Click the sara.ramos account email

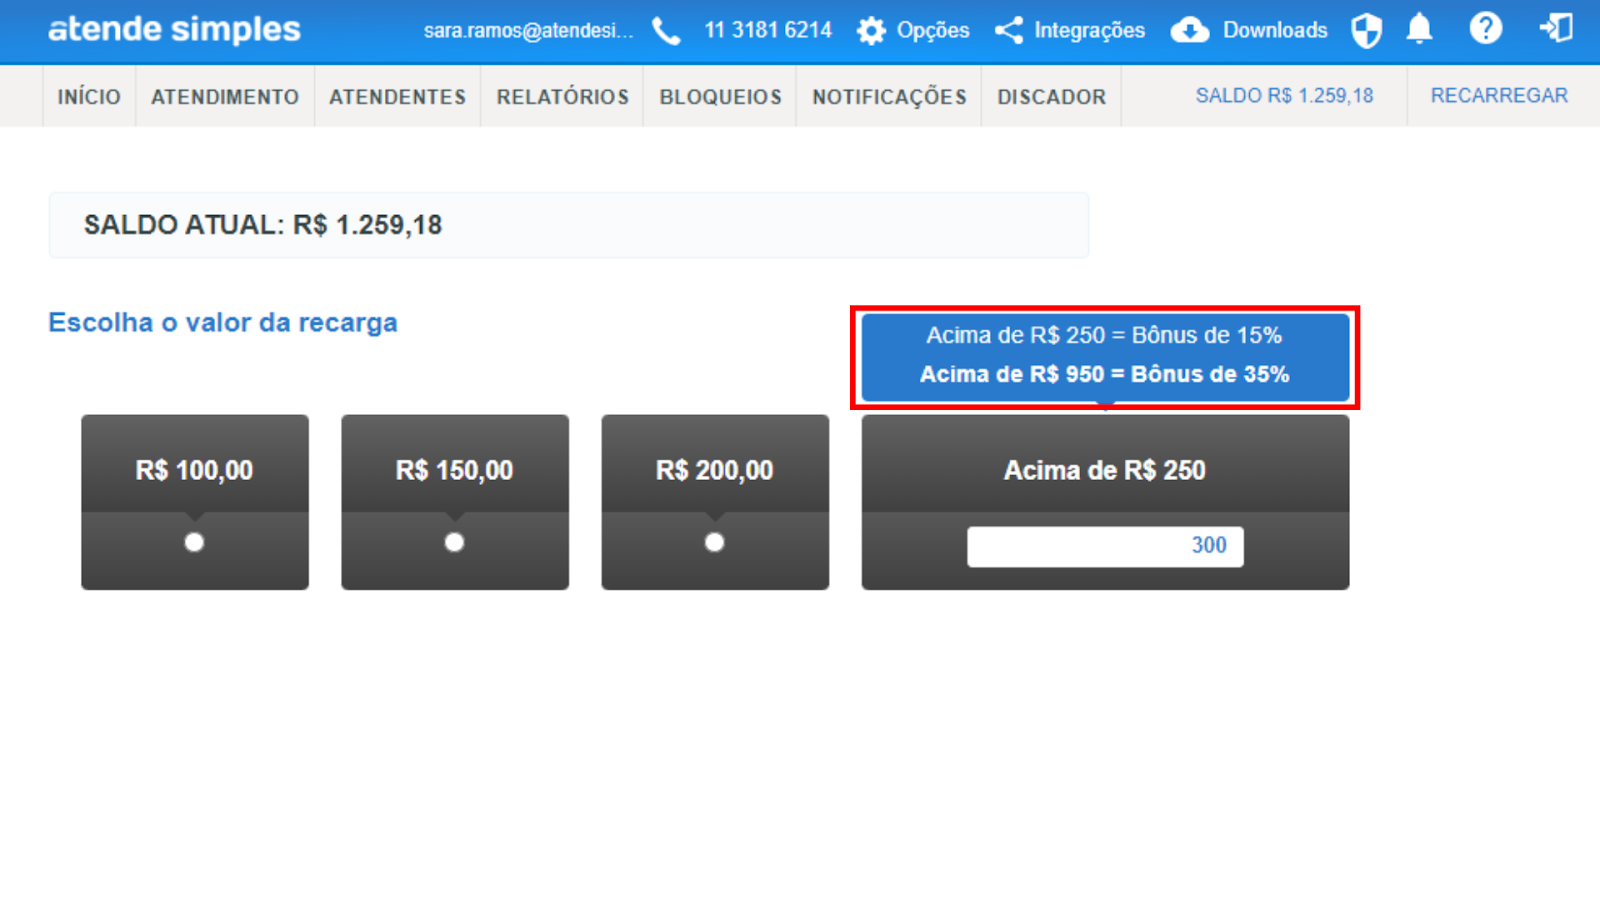click(x=528, y=31)
